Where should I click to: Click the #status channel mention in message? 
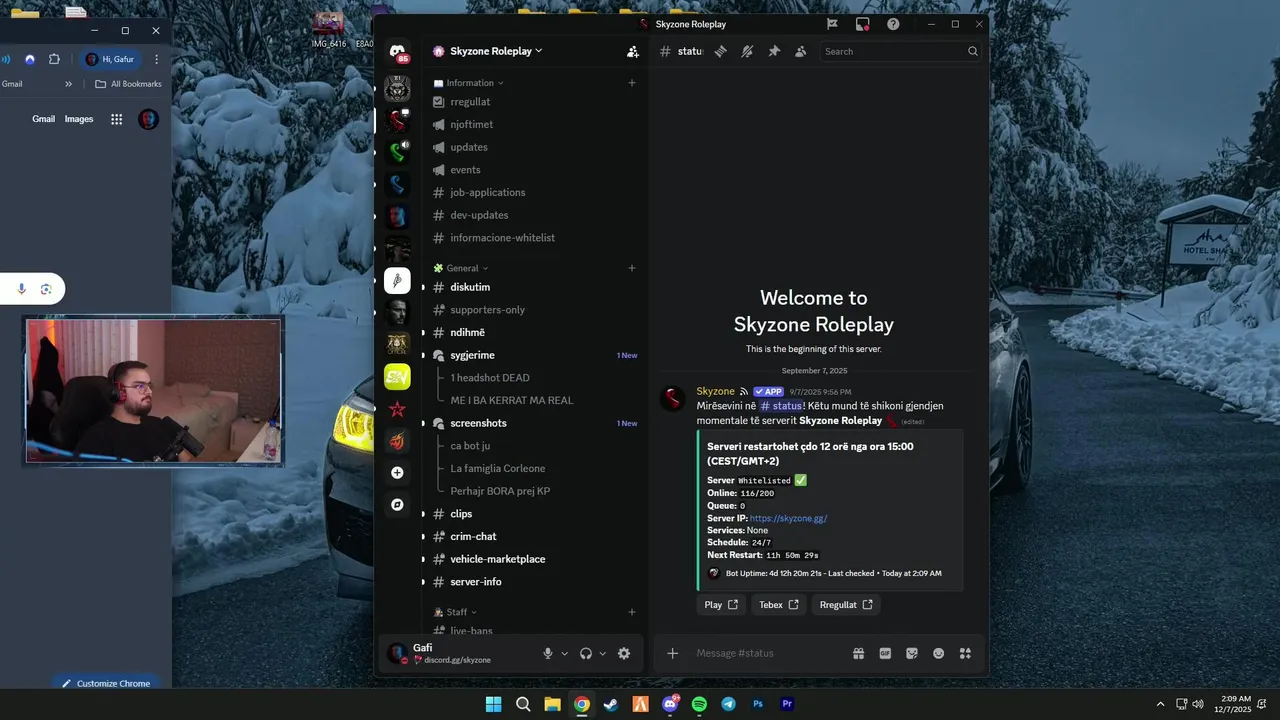781,406
